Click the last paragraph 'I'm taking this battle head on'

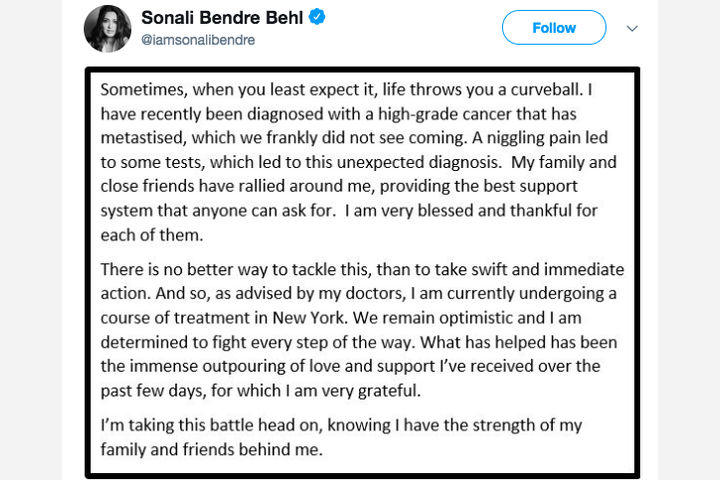point(340,437)
